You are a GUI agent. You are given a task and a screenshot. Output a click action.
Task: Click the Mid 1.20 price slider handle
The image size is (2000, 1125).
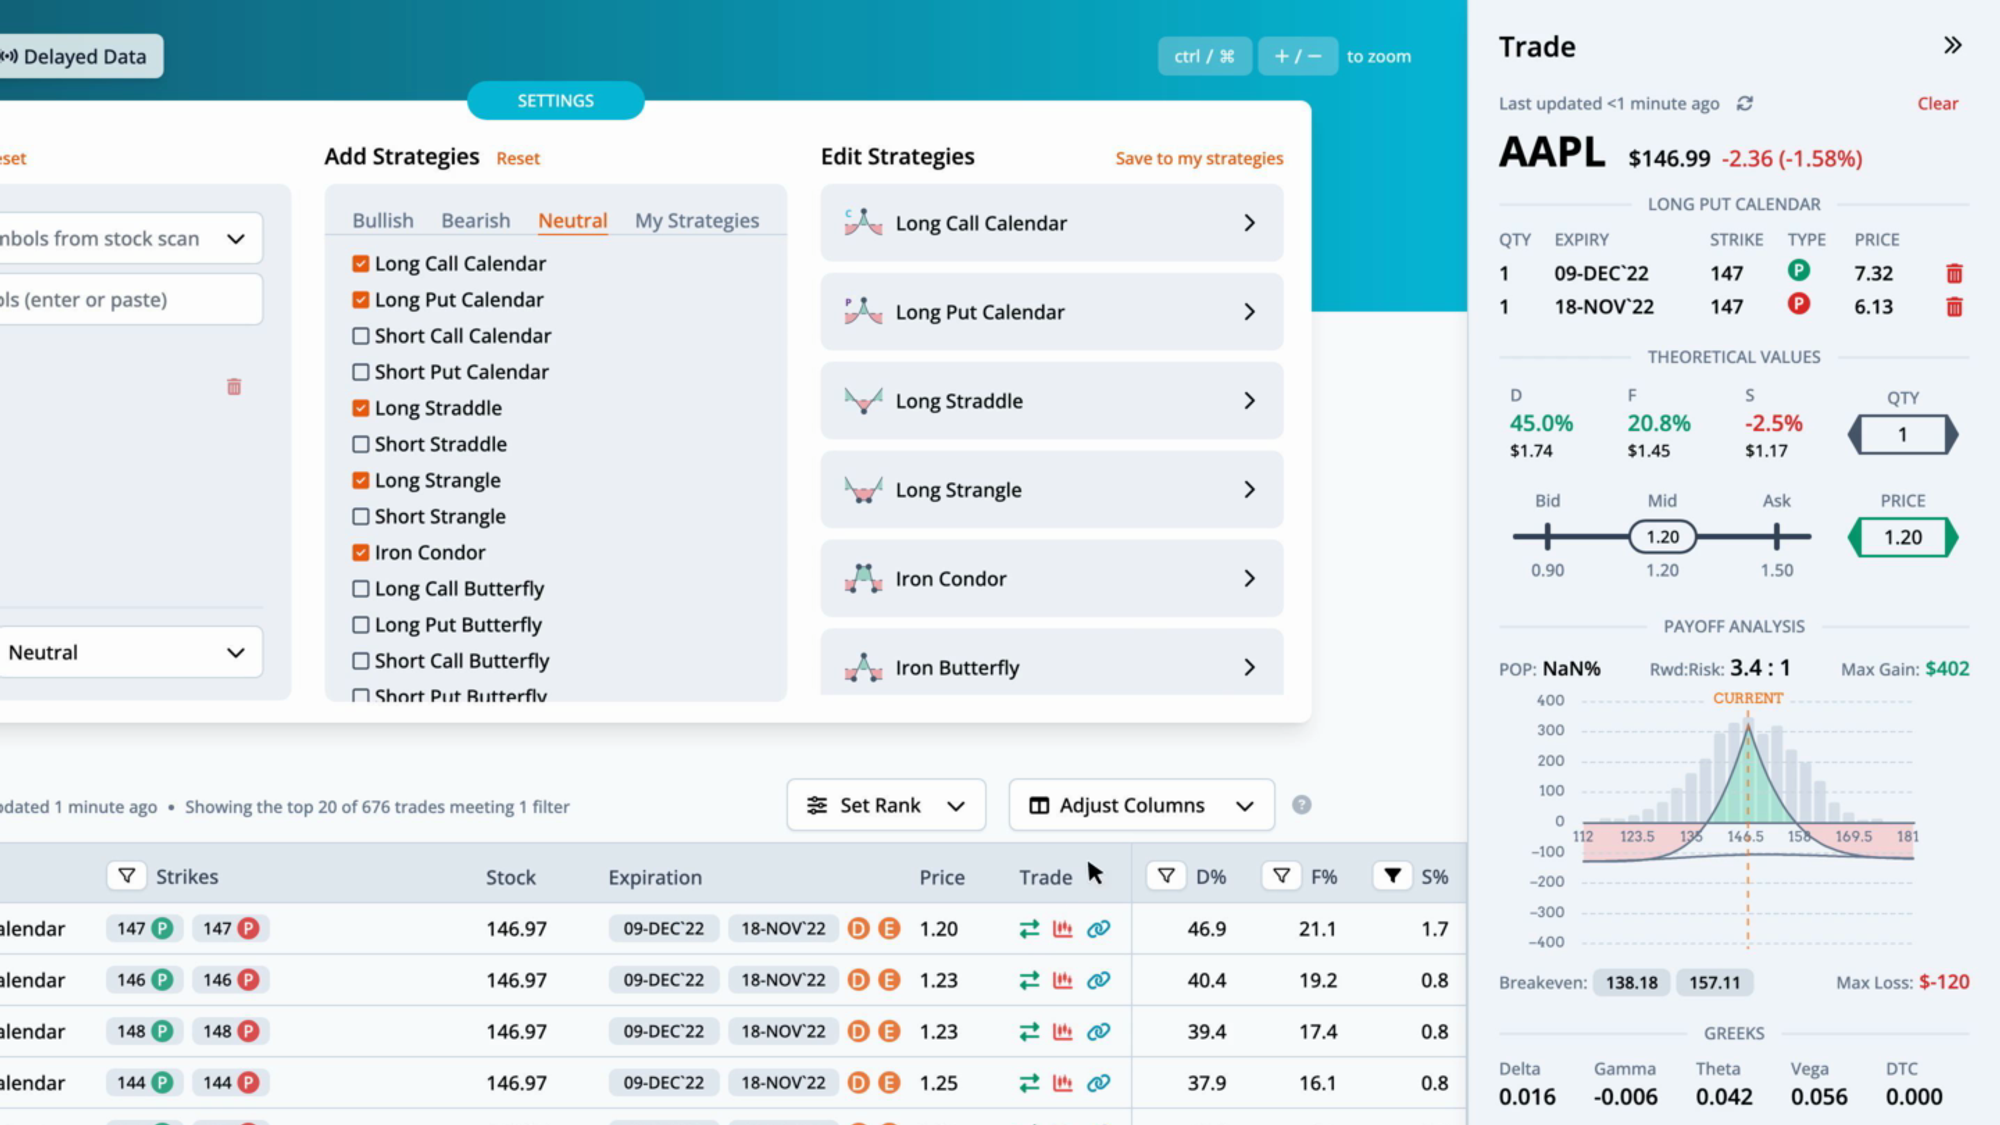[x=1662, y=537]
